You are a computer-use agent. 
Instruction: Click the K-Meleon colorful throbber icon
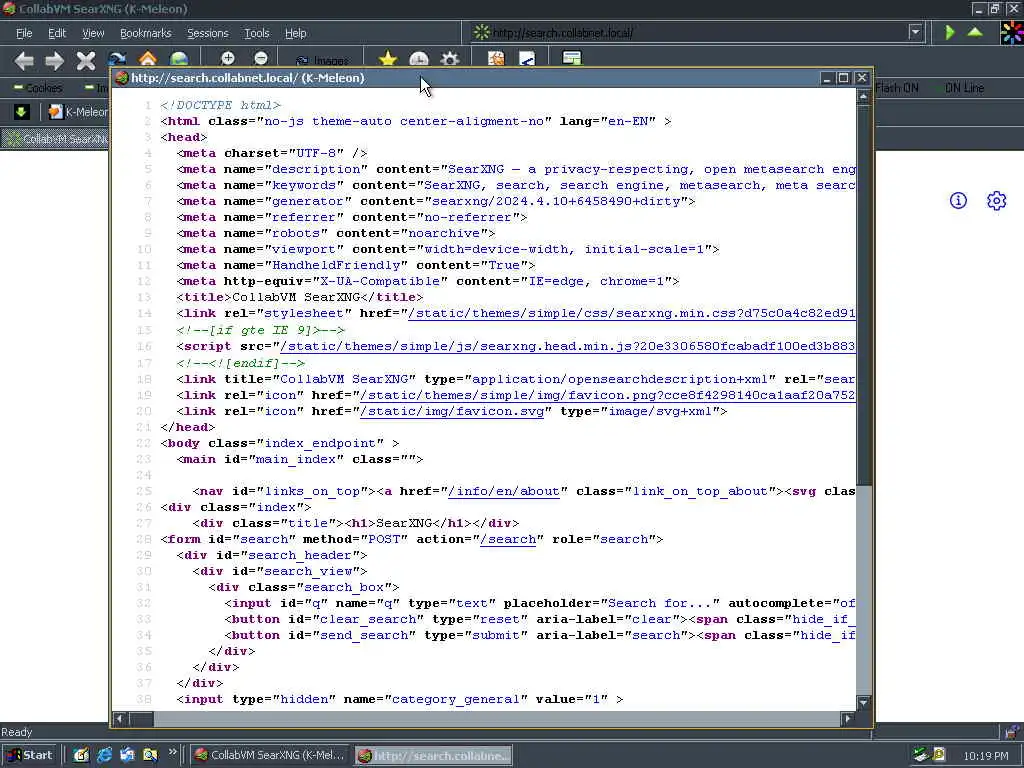pos(1012,33)
